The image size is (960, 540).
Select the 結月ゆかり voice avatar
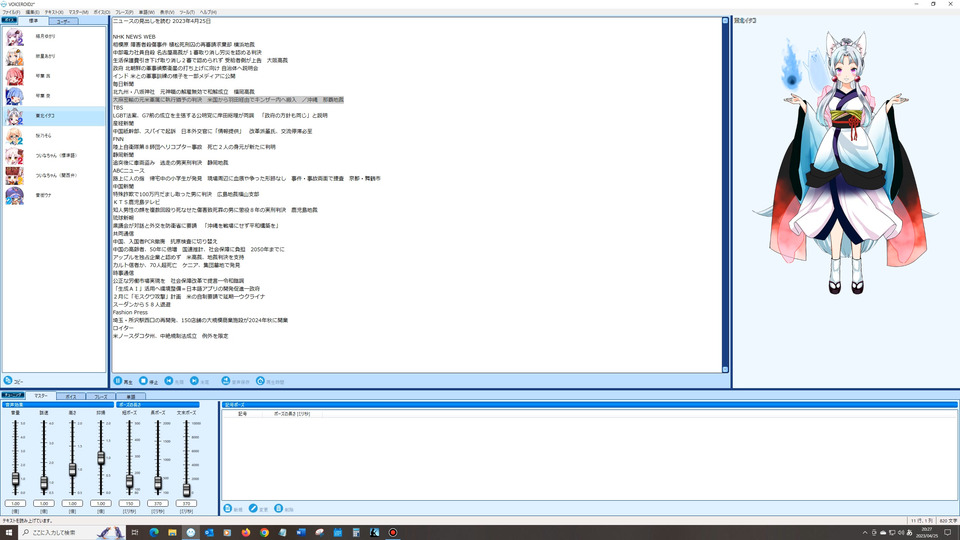point(14,37)
